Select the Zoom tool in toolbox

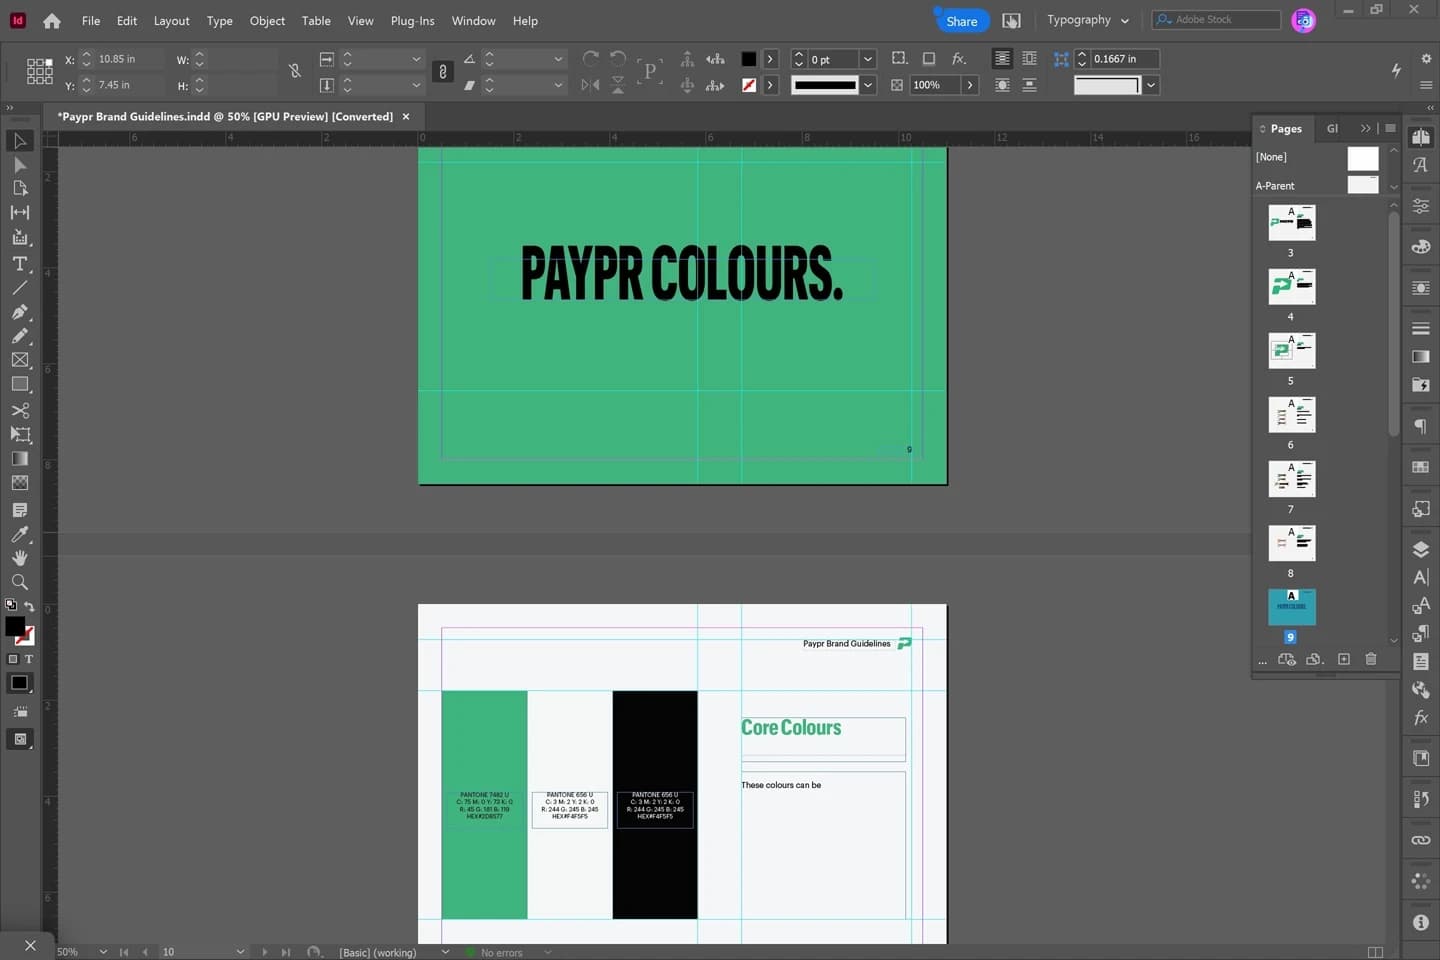[x=19, y=582]
